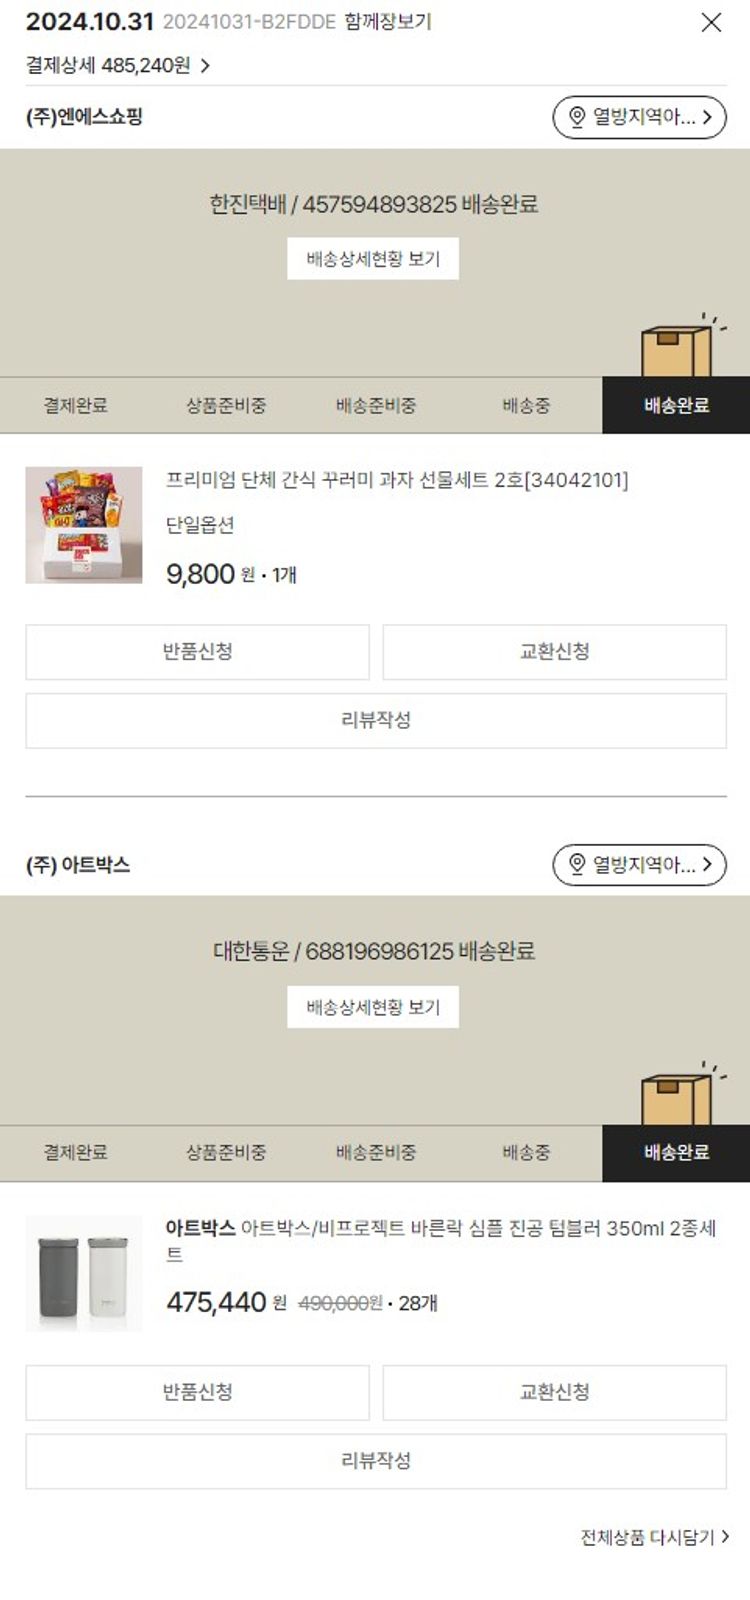This screenshot has height=1600, width=750.
Task: Expand payment details 485,240원 chevron
Action: click(x=205, y=66)
